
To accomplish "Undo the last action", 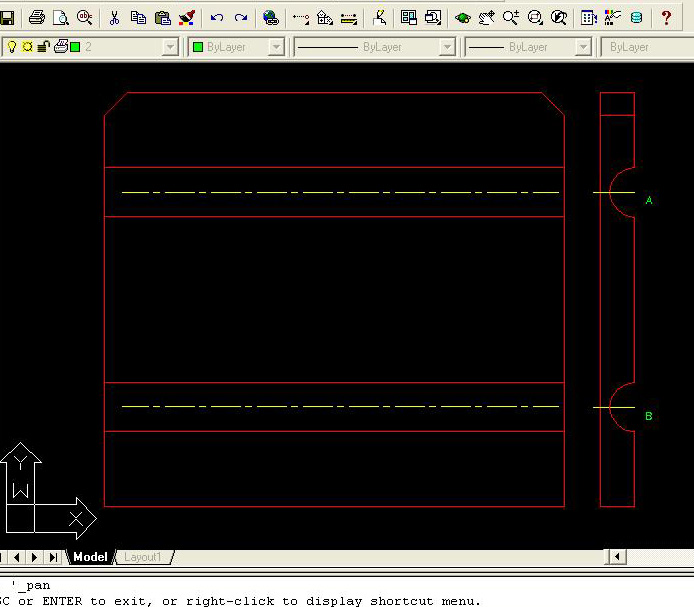I will tap(217, 18).
